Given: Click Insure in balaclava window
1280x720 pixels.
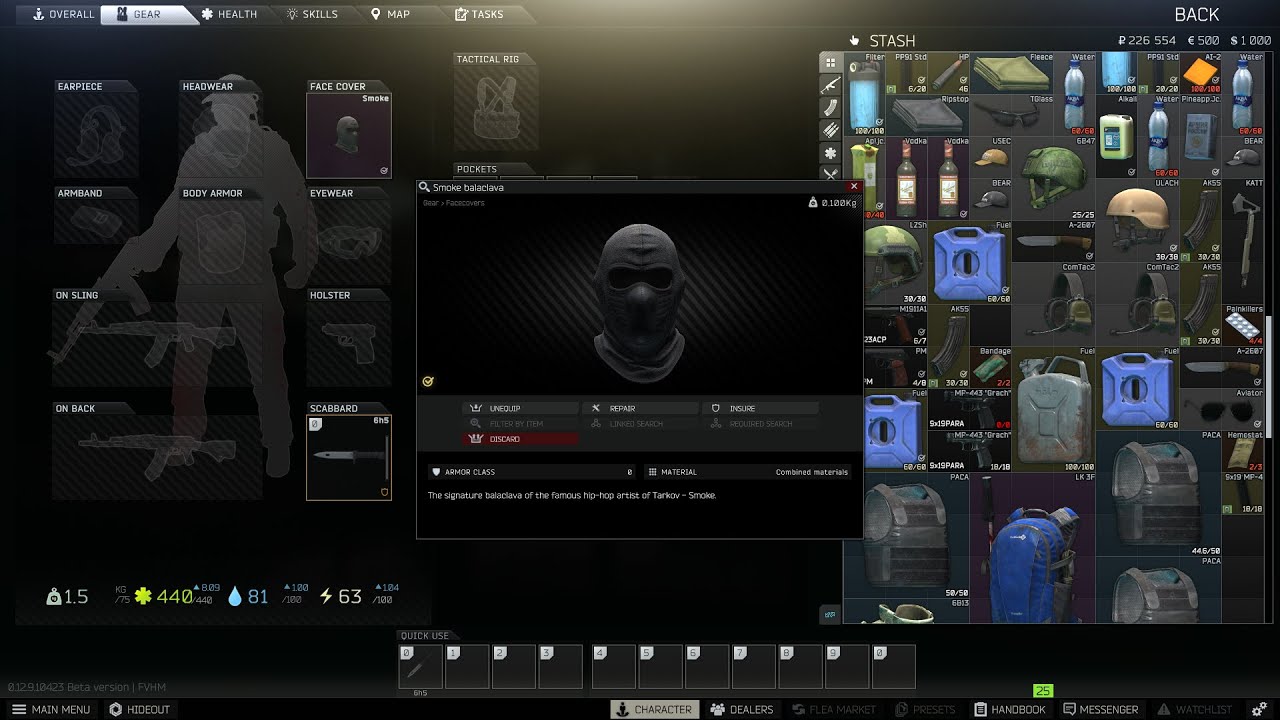Looking at the screenshot, I should pyautogui.click(x=761, y=408).
